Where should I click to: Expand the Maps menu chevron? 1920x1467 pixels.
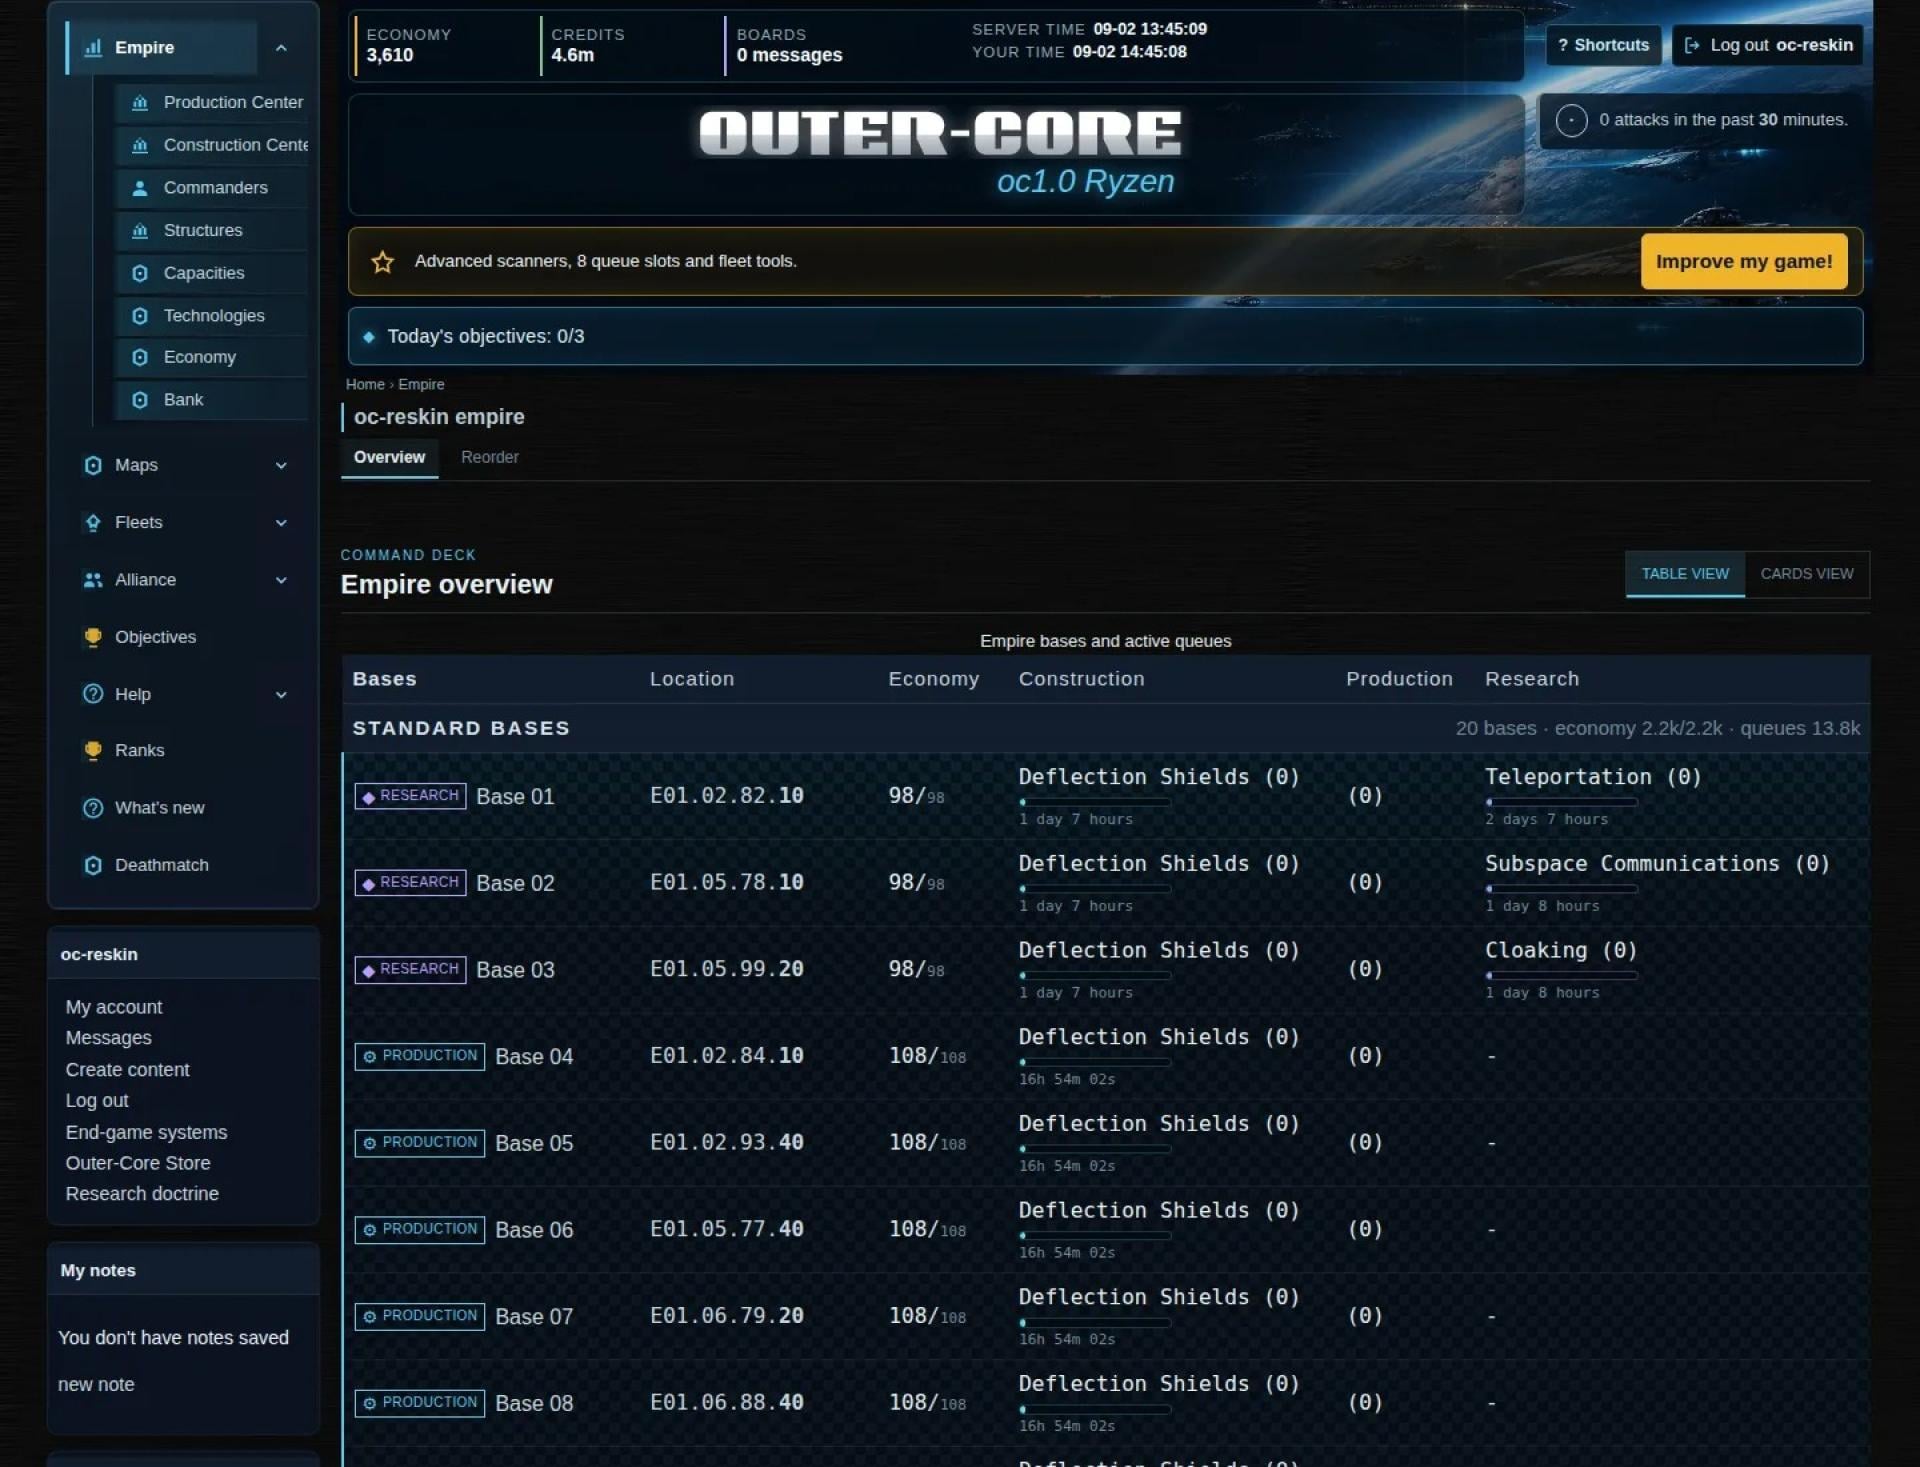click(281, 465)
